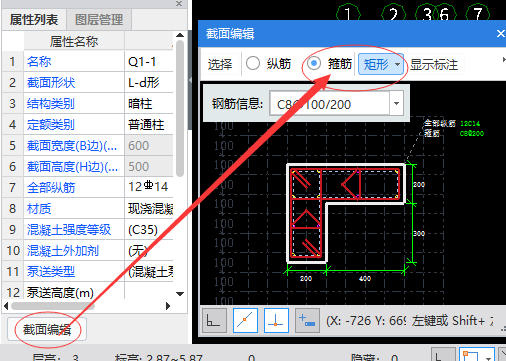Click the plus dynamic input icon
The width and height of the screenshot is (506, 361).
pyautogui.click(x=307, y=320)
